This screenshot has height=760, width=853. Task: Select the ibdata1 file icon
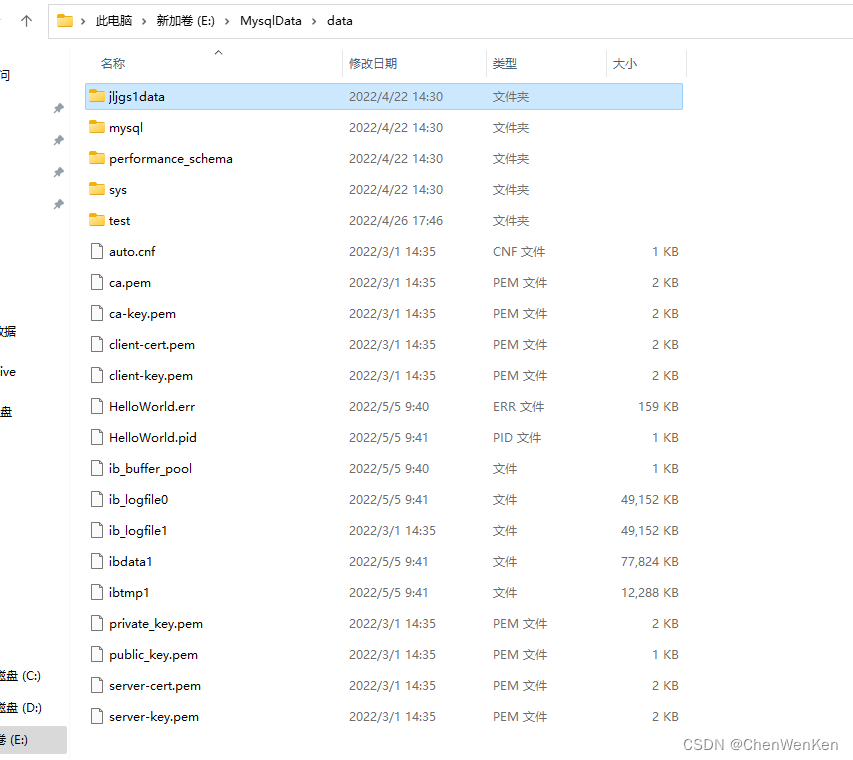point(97,561)
